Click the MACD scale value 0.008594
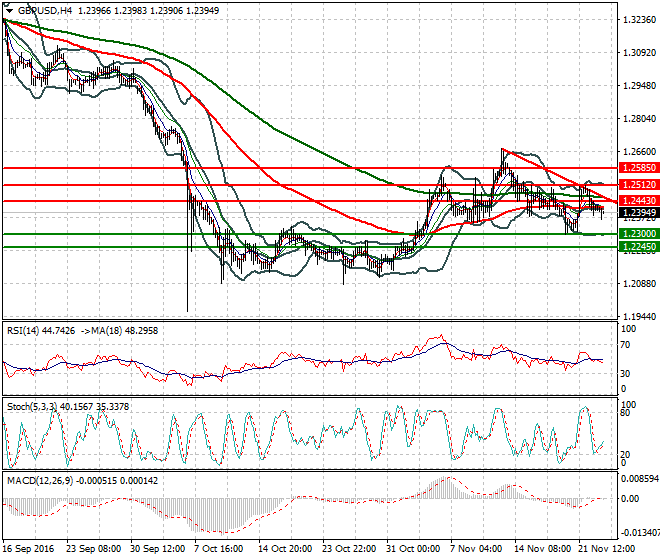The width and height of the screenshot is (660, 560). (640, 479)
